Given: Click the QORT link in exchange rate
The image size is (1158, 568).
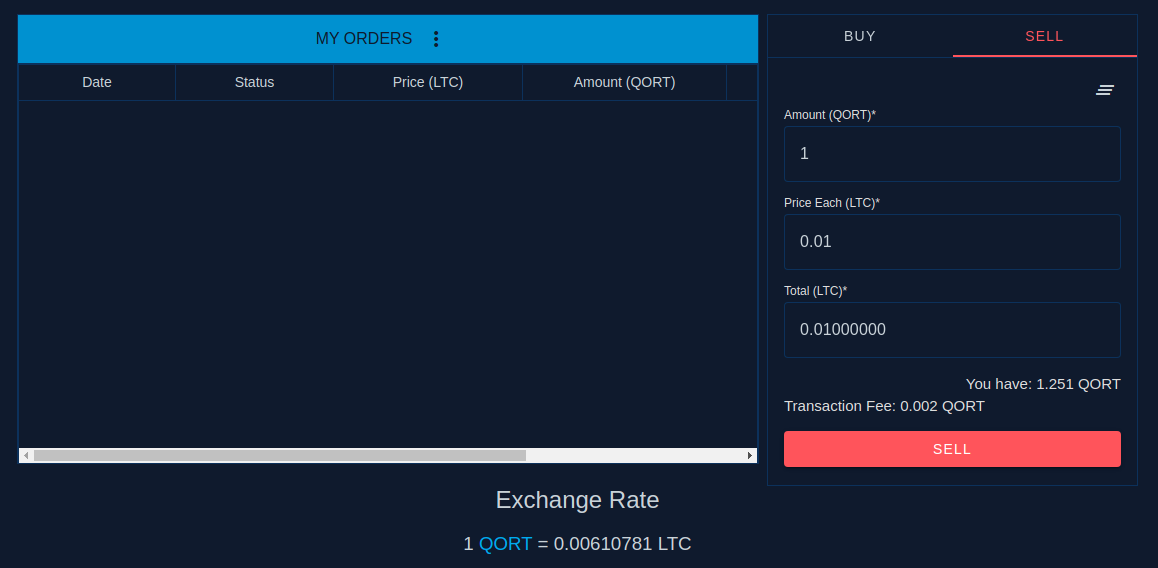Looking at the screenshot, I should 505,544.
